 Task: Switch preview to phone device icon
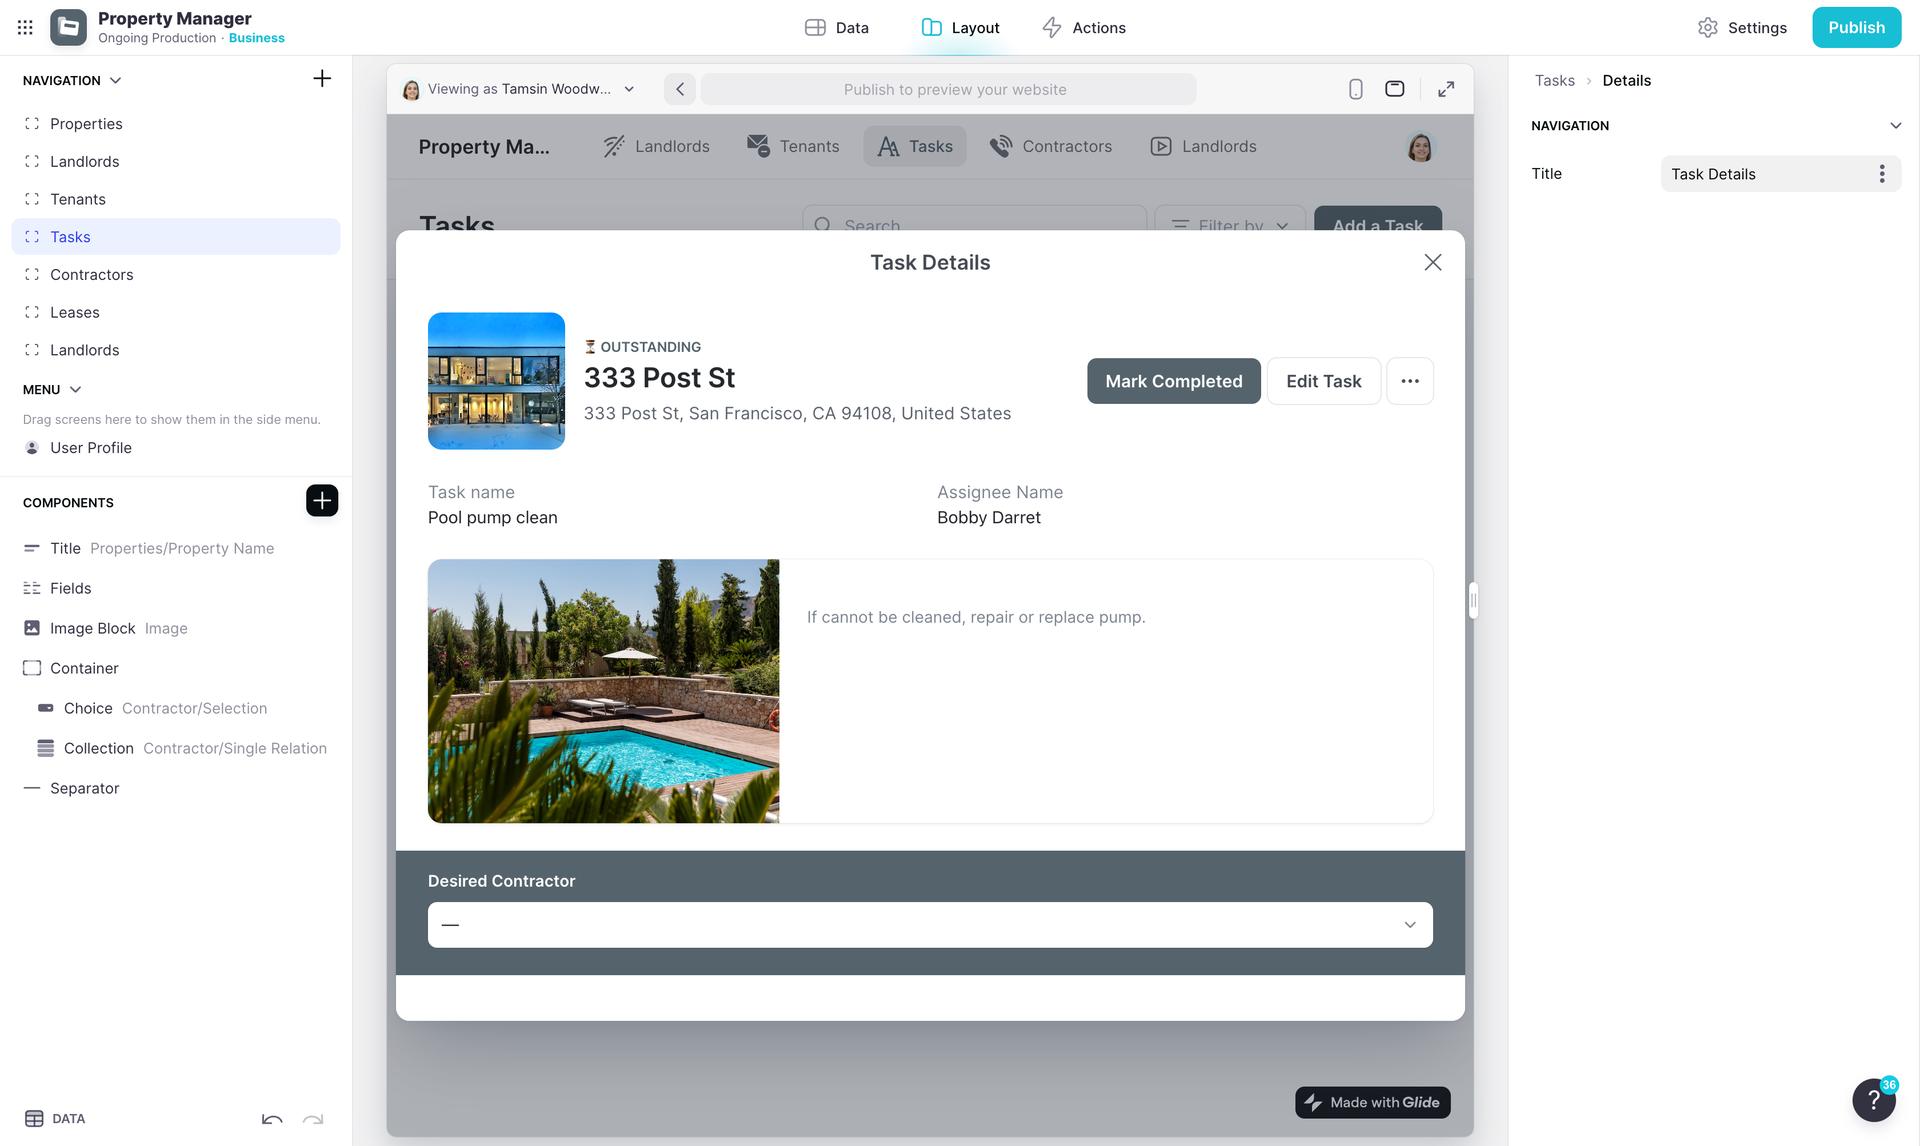1355,89
